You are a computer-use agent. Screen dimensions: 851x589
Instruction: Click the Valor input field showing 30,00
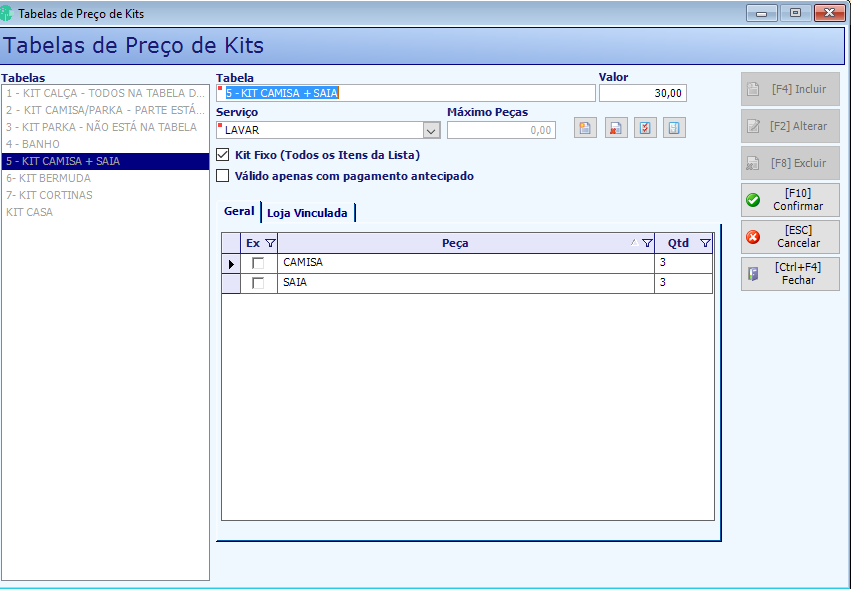pyautogui.click(x=643, y=93)
